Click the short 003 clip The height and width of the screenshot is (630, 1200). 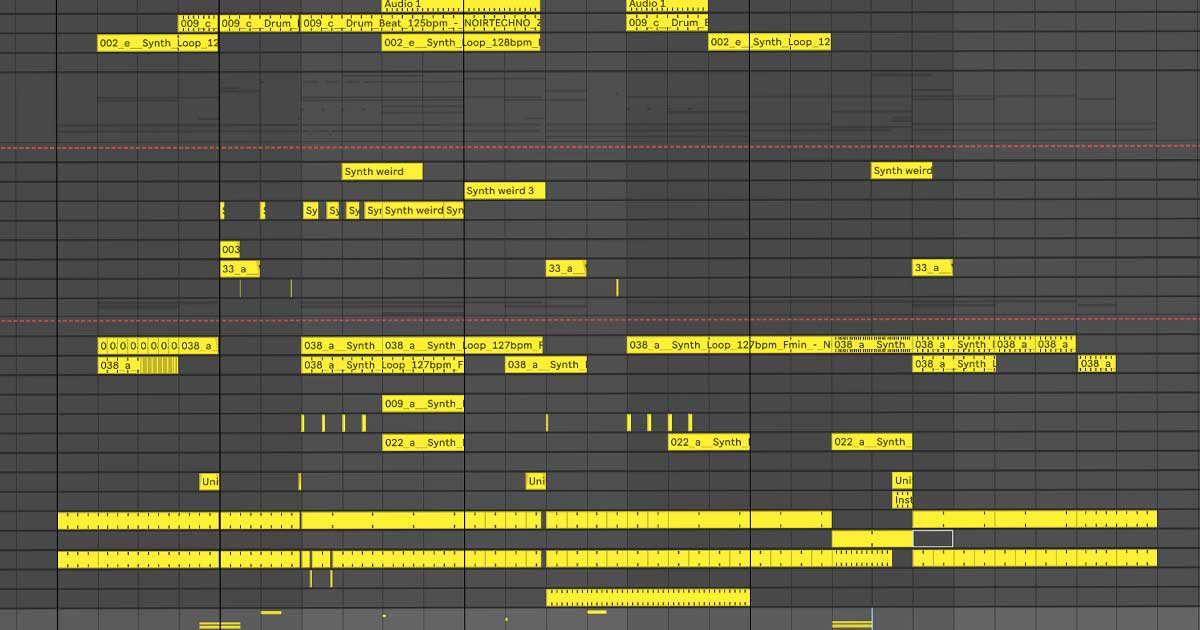point(230,249)
